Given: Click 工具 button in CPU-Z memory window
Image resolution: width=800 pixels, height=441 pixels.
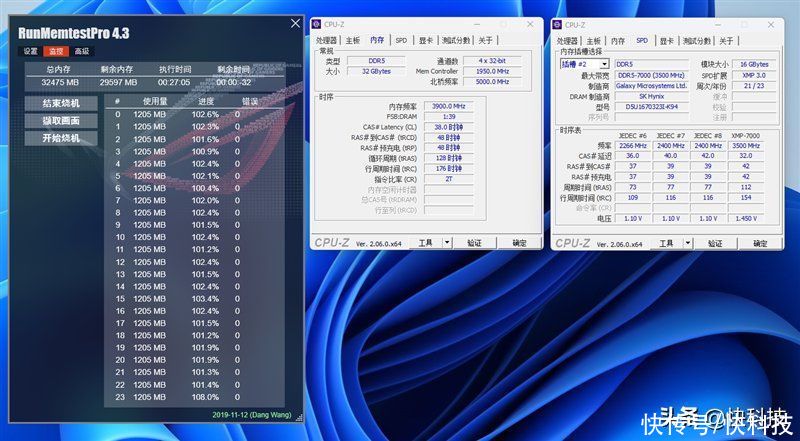Looking at the screenshot, I should (x=426, y=243).
